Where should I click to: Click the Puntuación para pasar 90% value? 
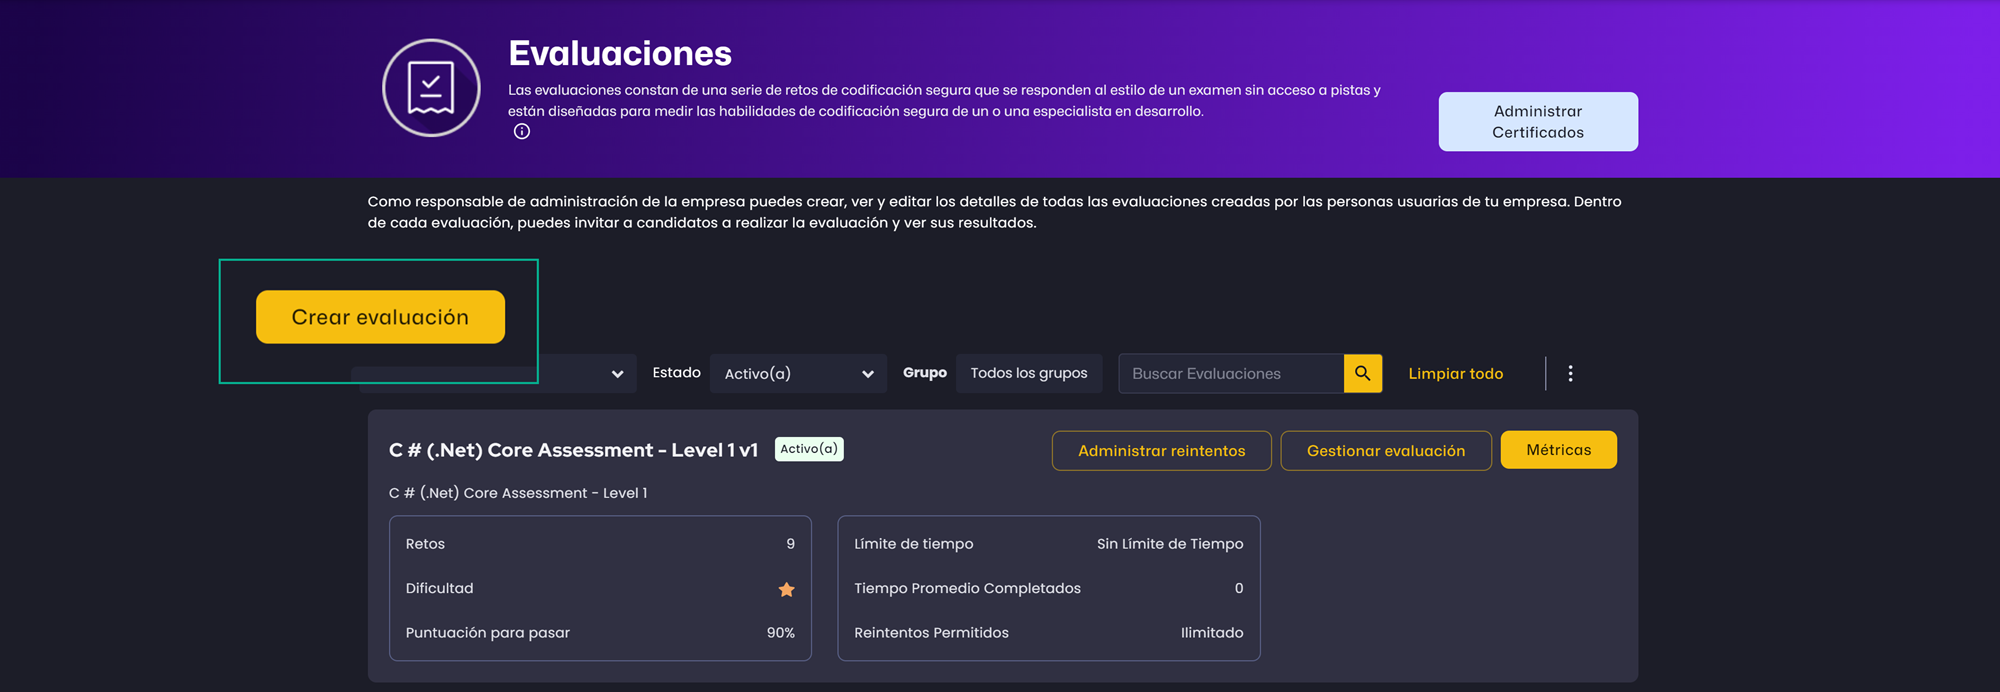click(x=781, y=633)
